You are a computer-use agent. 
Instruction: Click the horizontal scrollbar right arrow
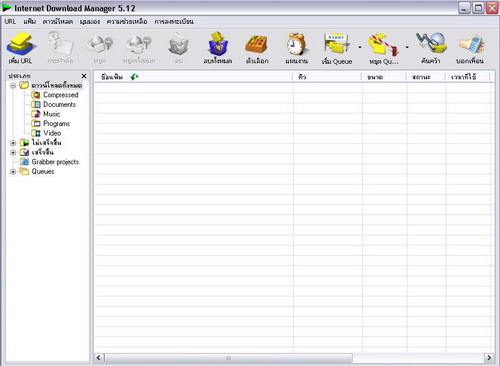[x=489, y=358]
